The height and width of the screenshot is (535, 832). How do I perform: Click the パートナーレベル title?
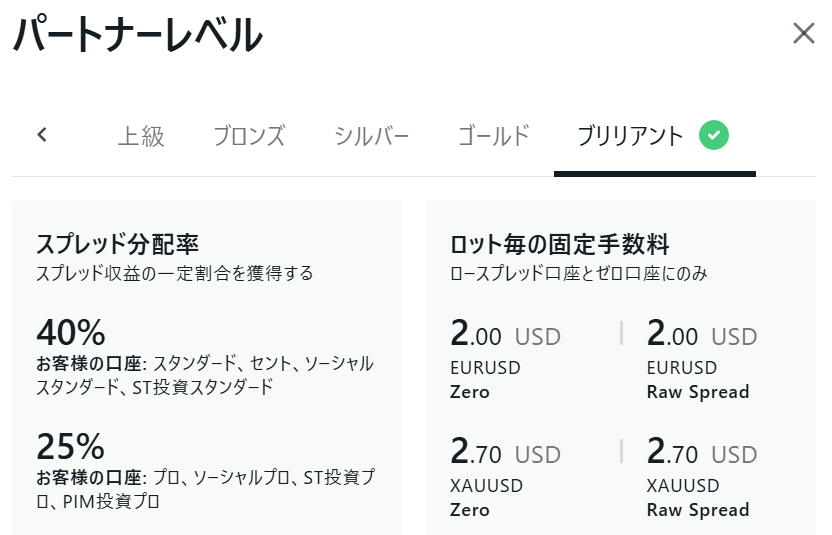137,36
